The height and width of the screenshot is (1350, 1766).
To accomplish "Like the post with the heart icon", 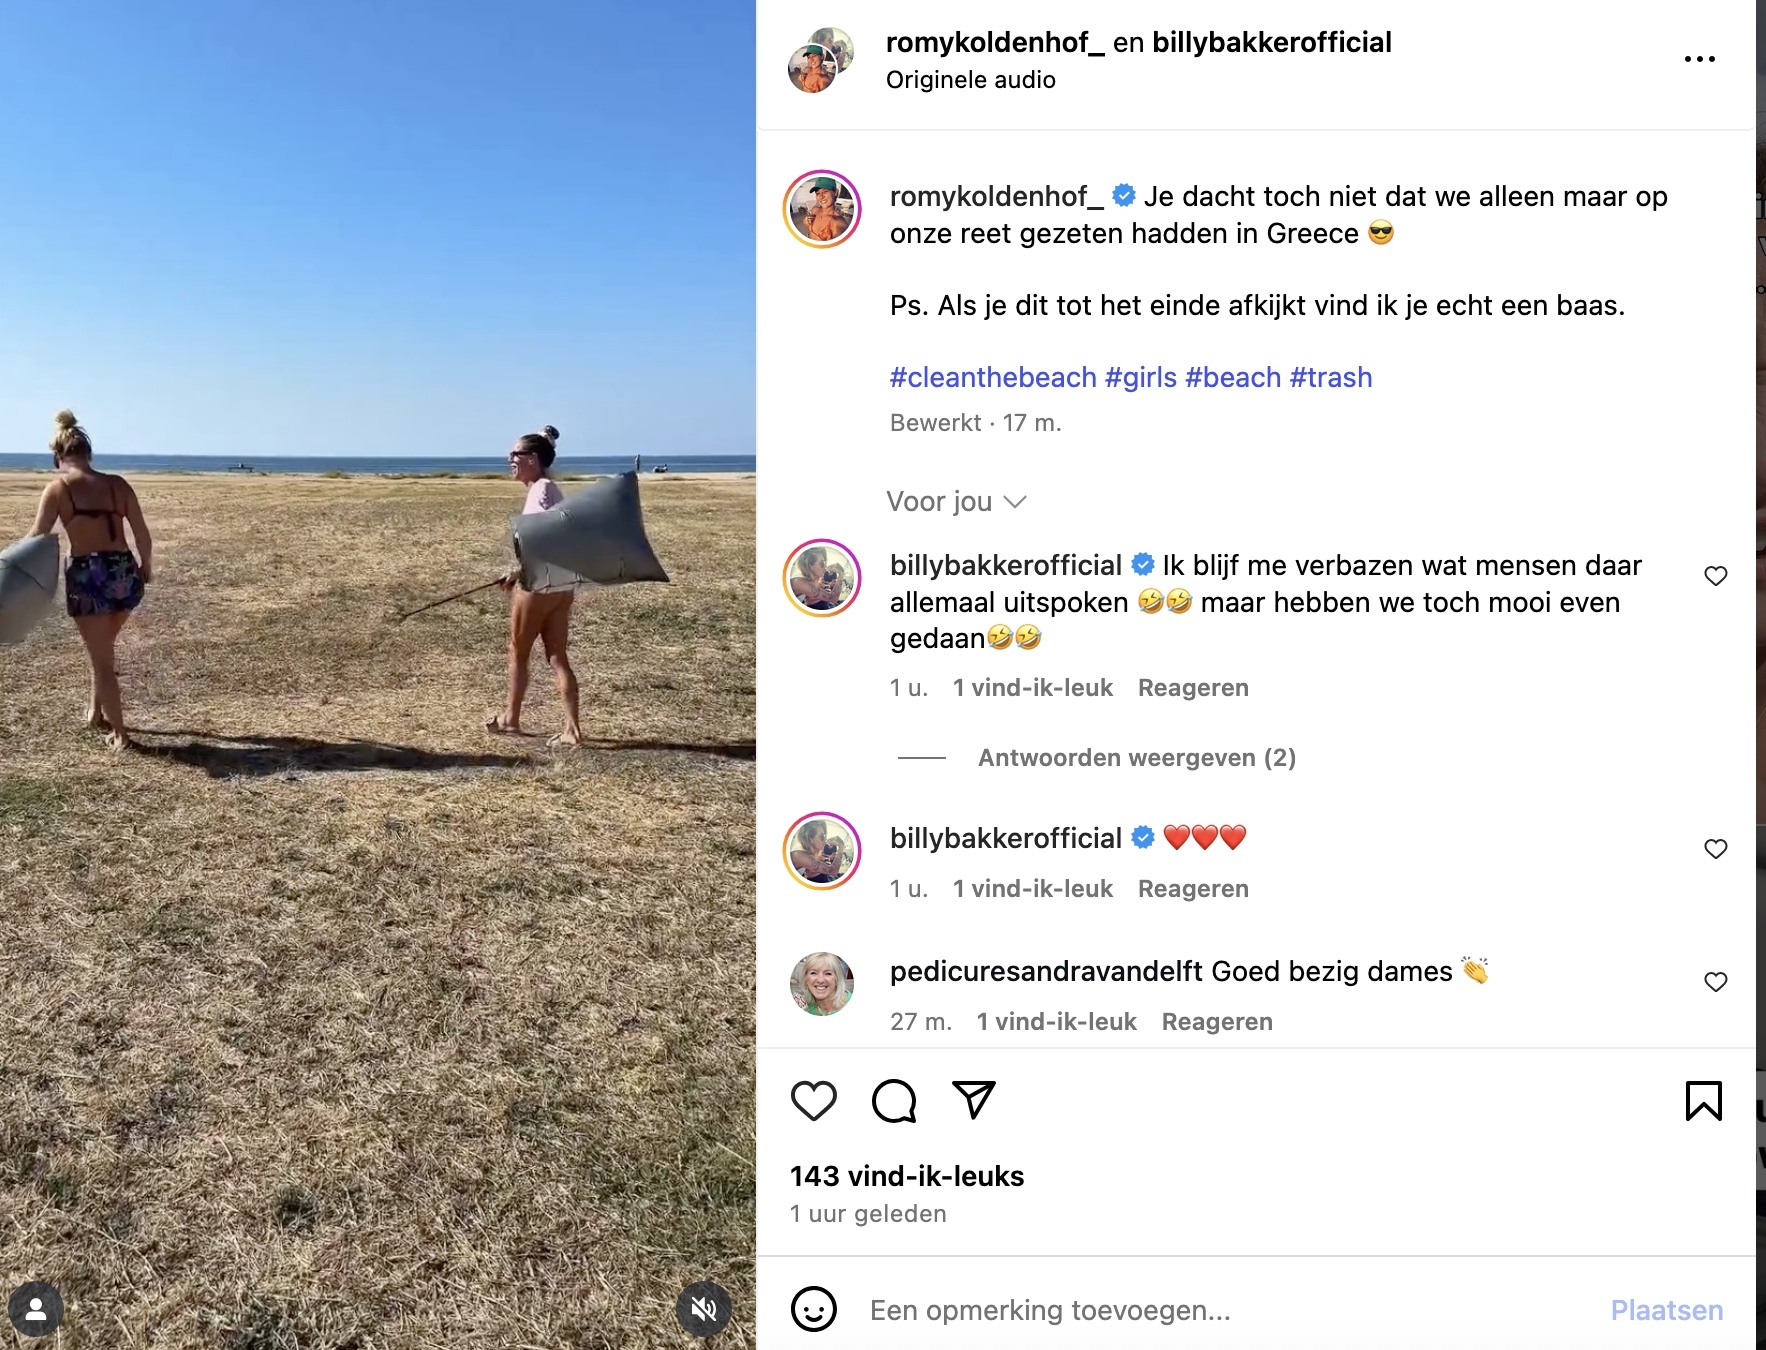I will (x=813, y=1101).
